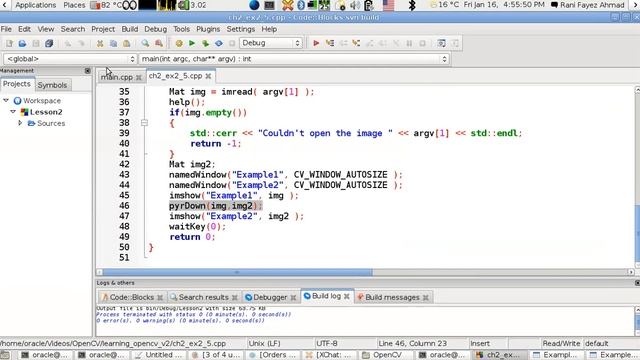Switch to the main.cpp editor tab
The width and height of the screenshot is (640, 360).
(x=117, y=77)
